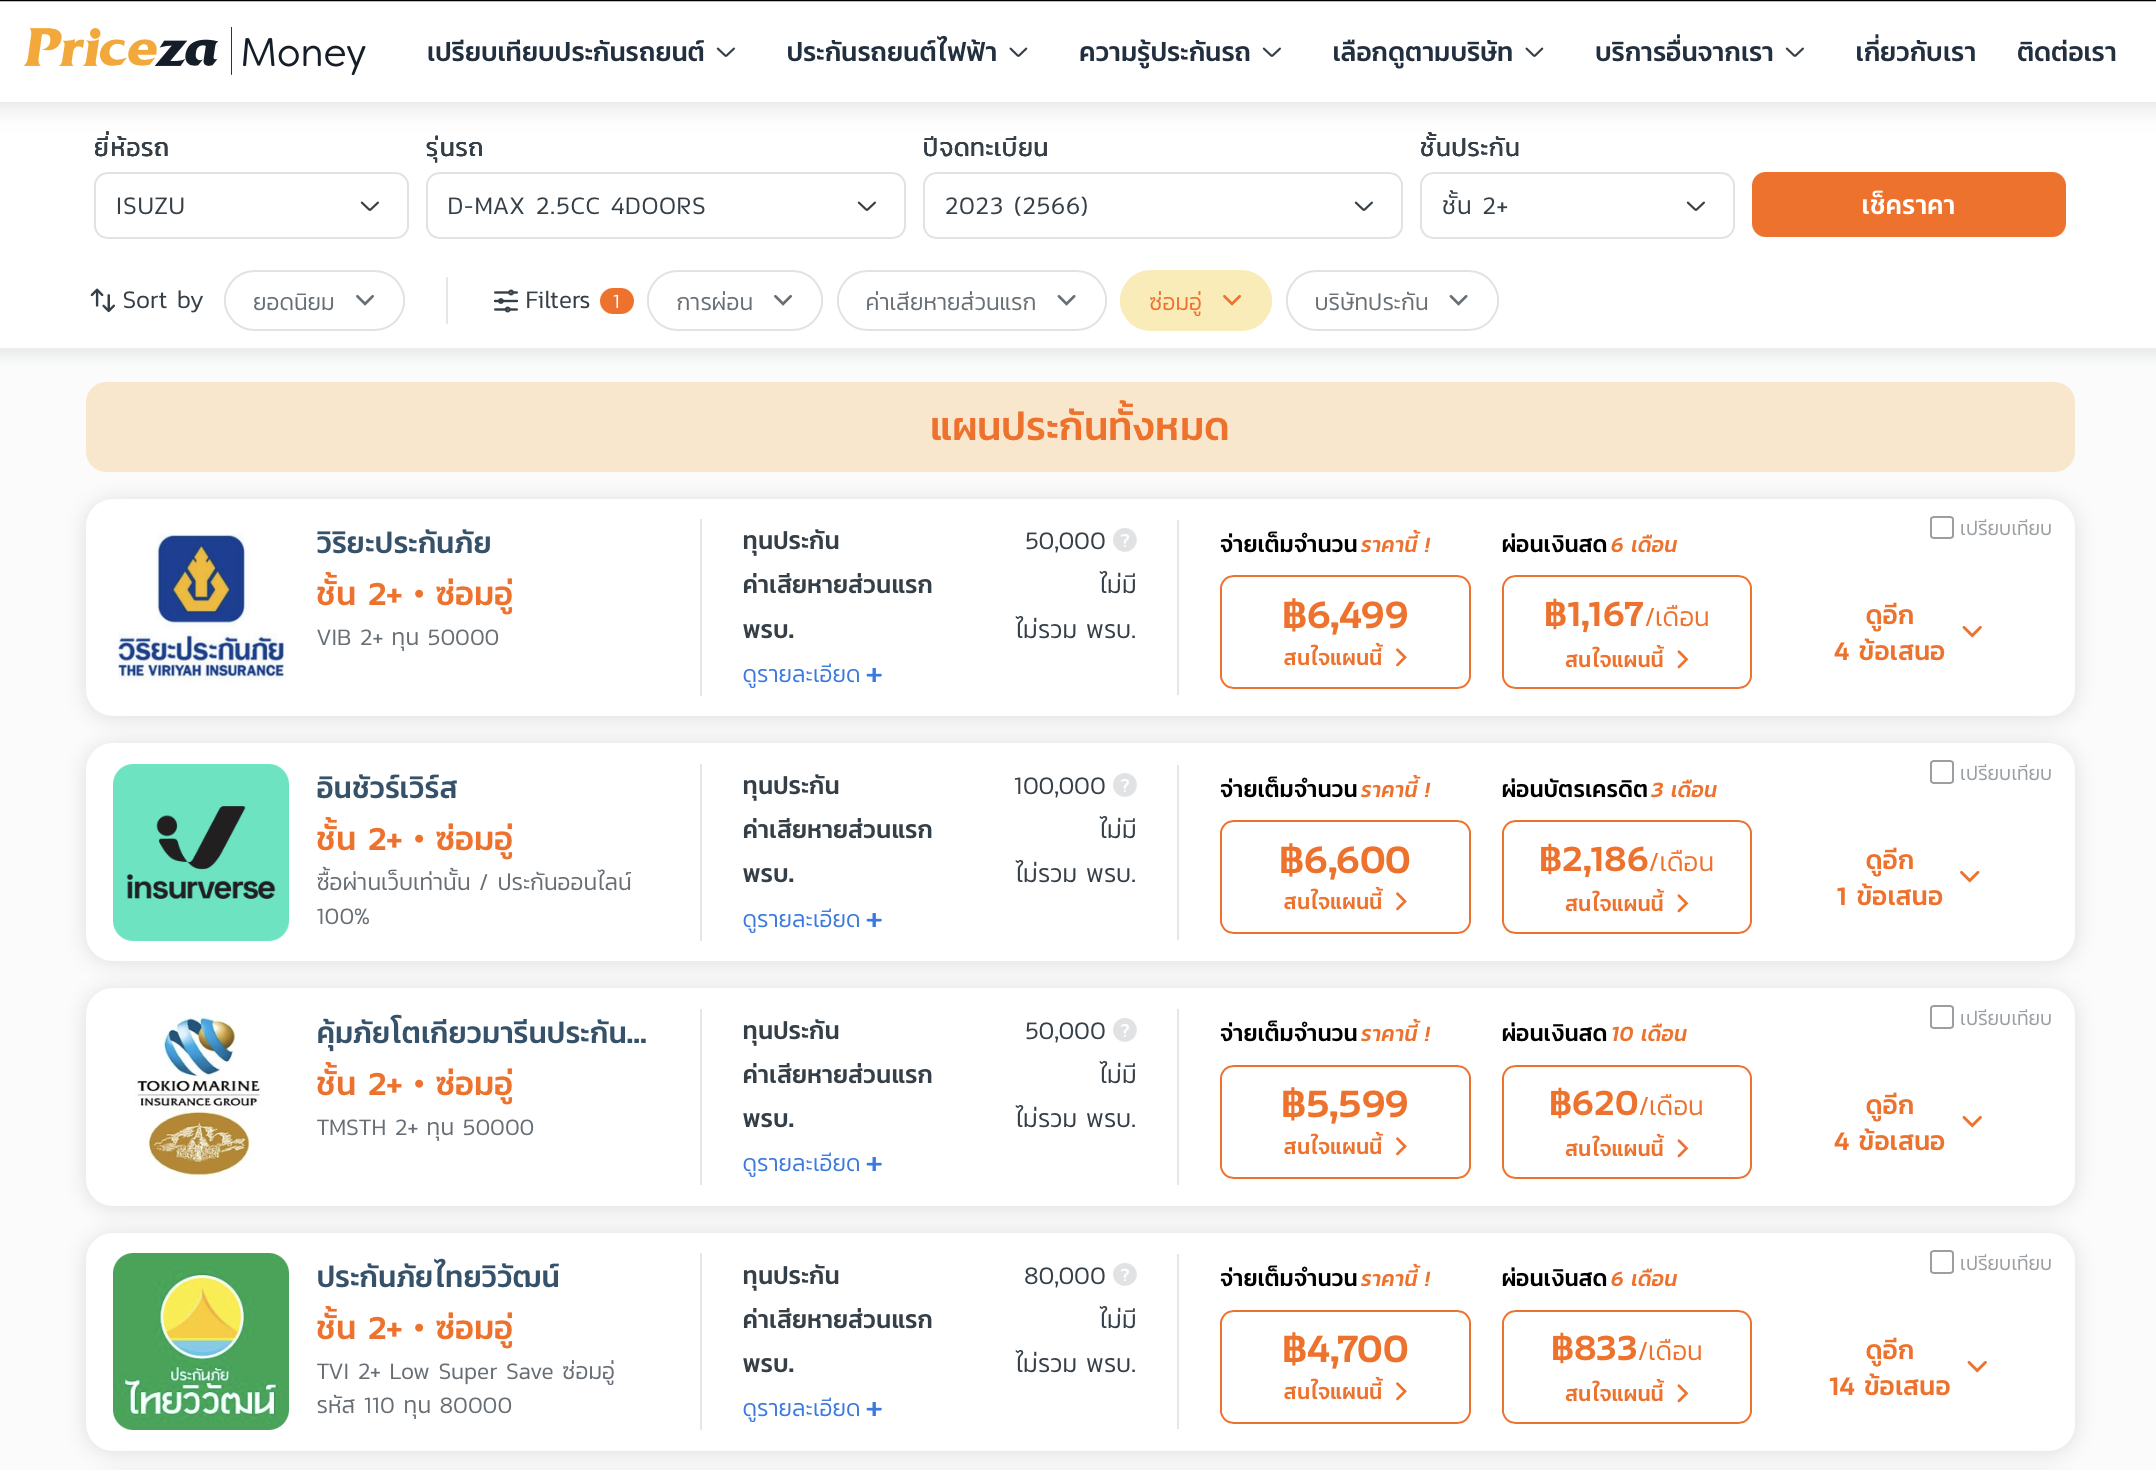Image resolution: width=2156 pixels, height=1470 pixels.
Task: Open the 2023 (2566) registration year dropdown
Action: coord(1162,205)
